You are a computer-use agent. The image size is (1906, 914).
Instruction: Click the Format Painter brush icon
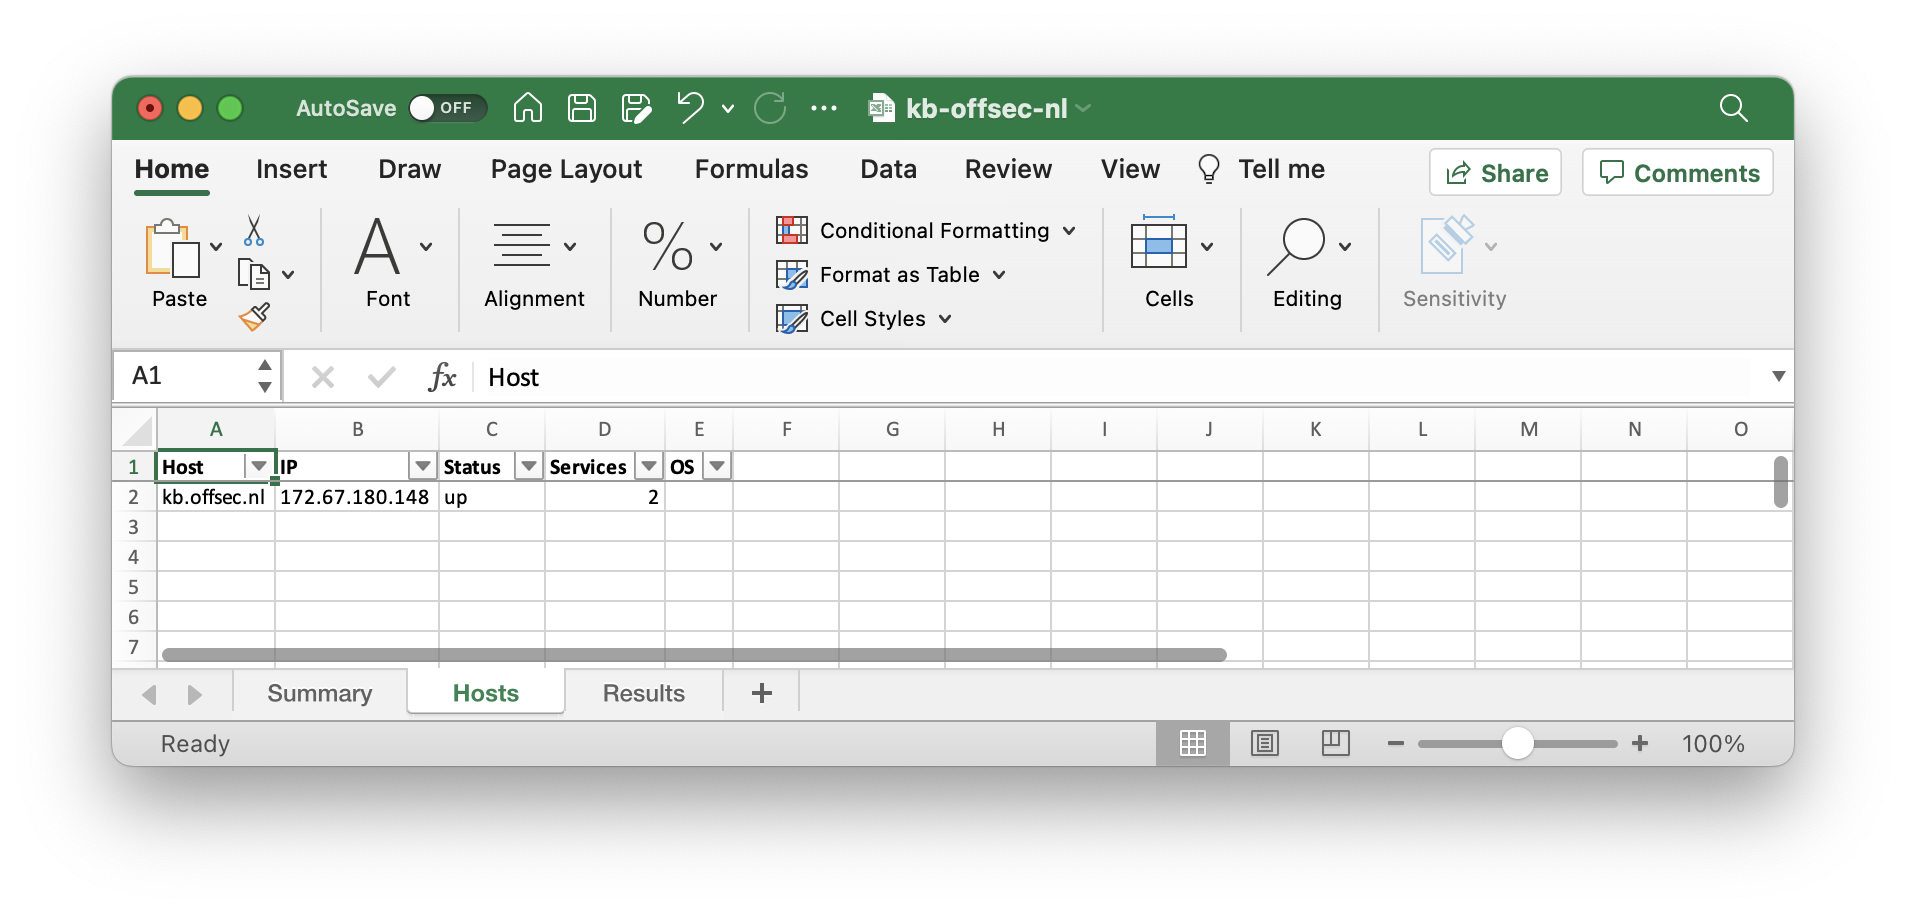(x=254, y=317)
